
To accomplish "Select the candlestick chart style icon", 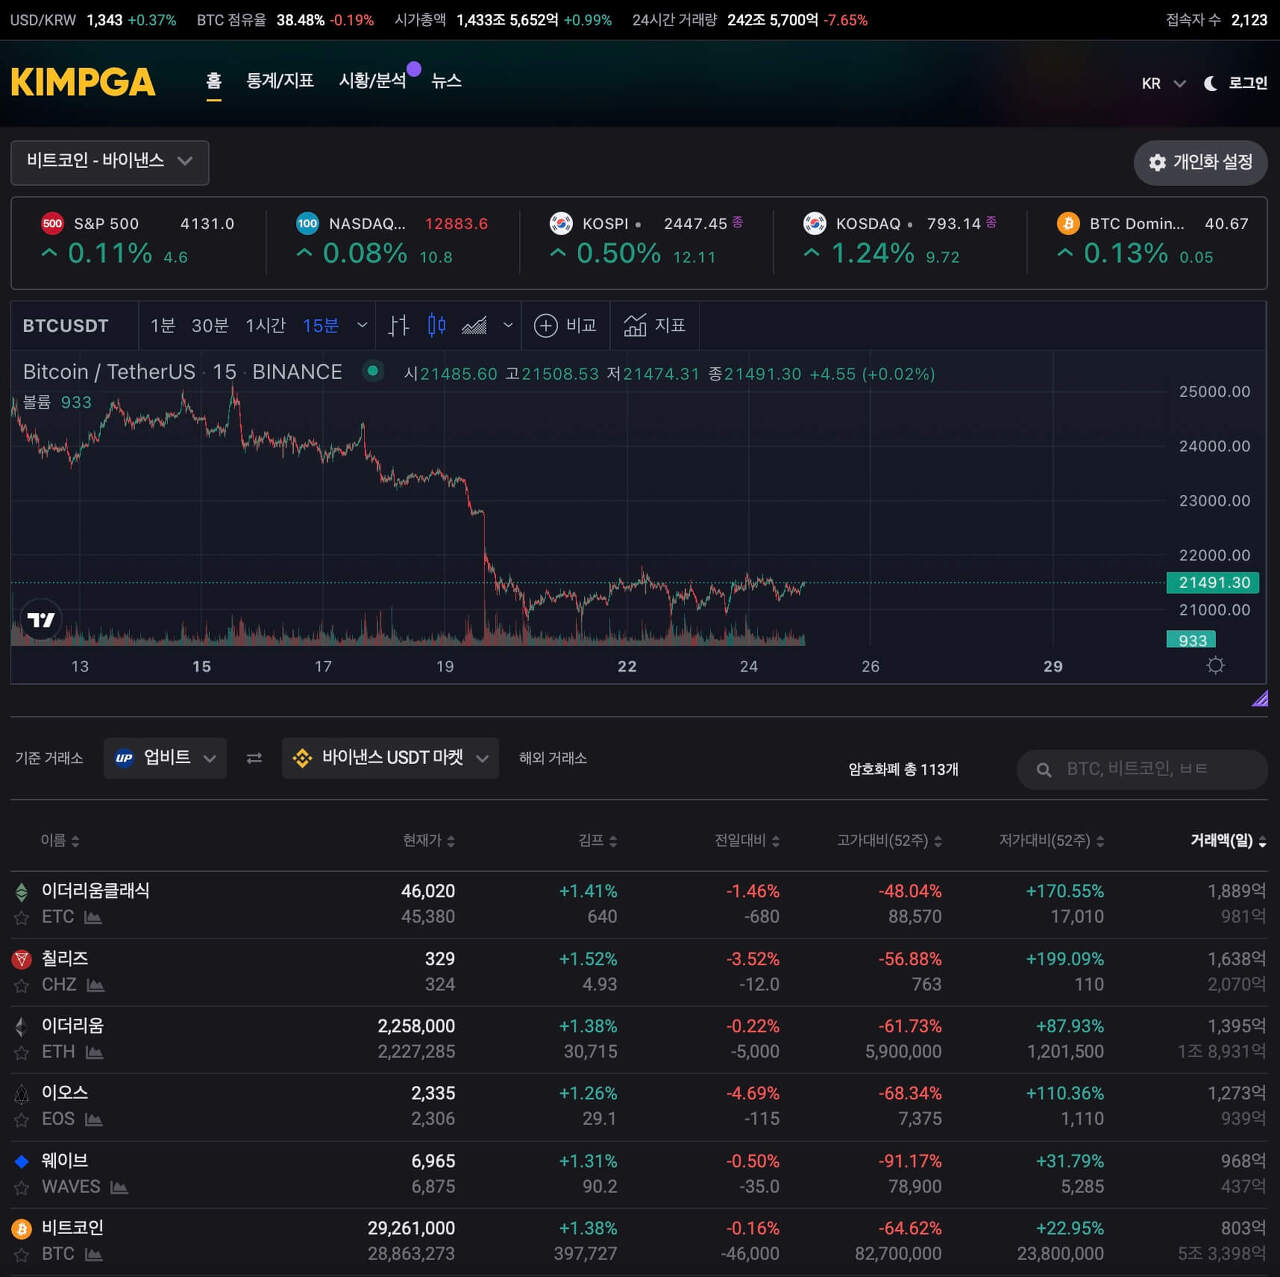I will click(437, 325).
